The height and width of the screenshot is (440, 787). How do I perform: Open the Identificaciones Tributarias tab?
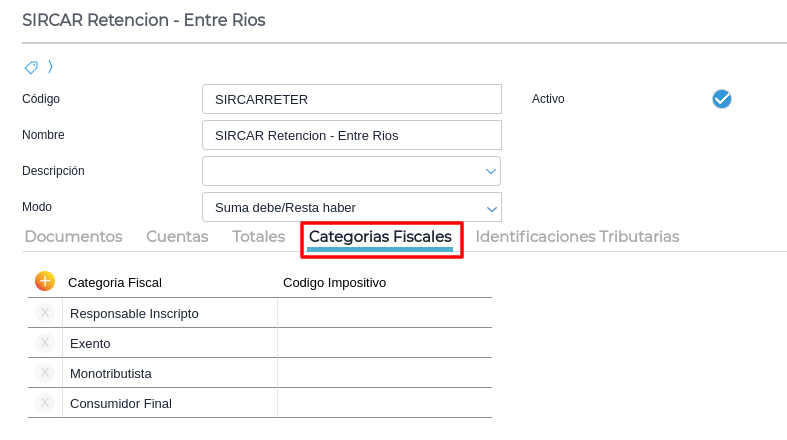point(577,237)
